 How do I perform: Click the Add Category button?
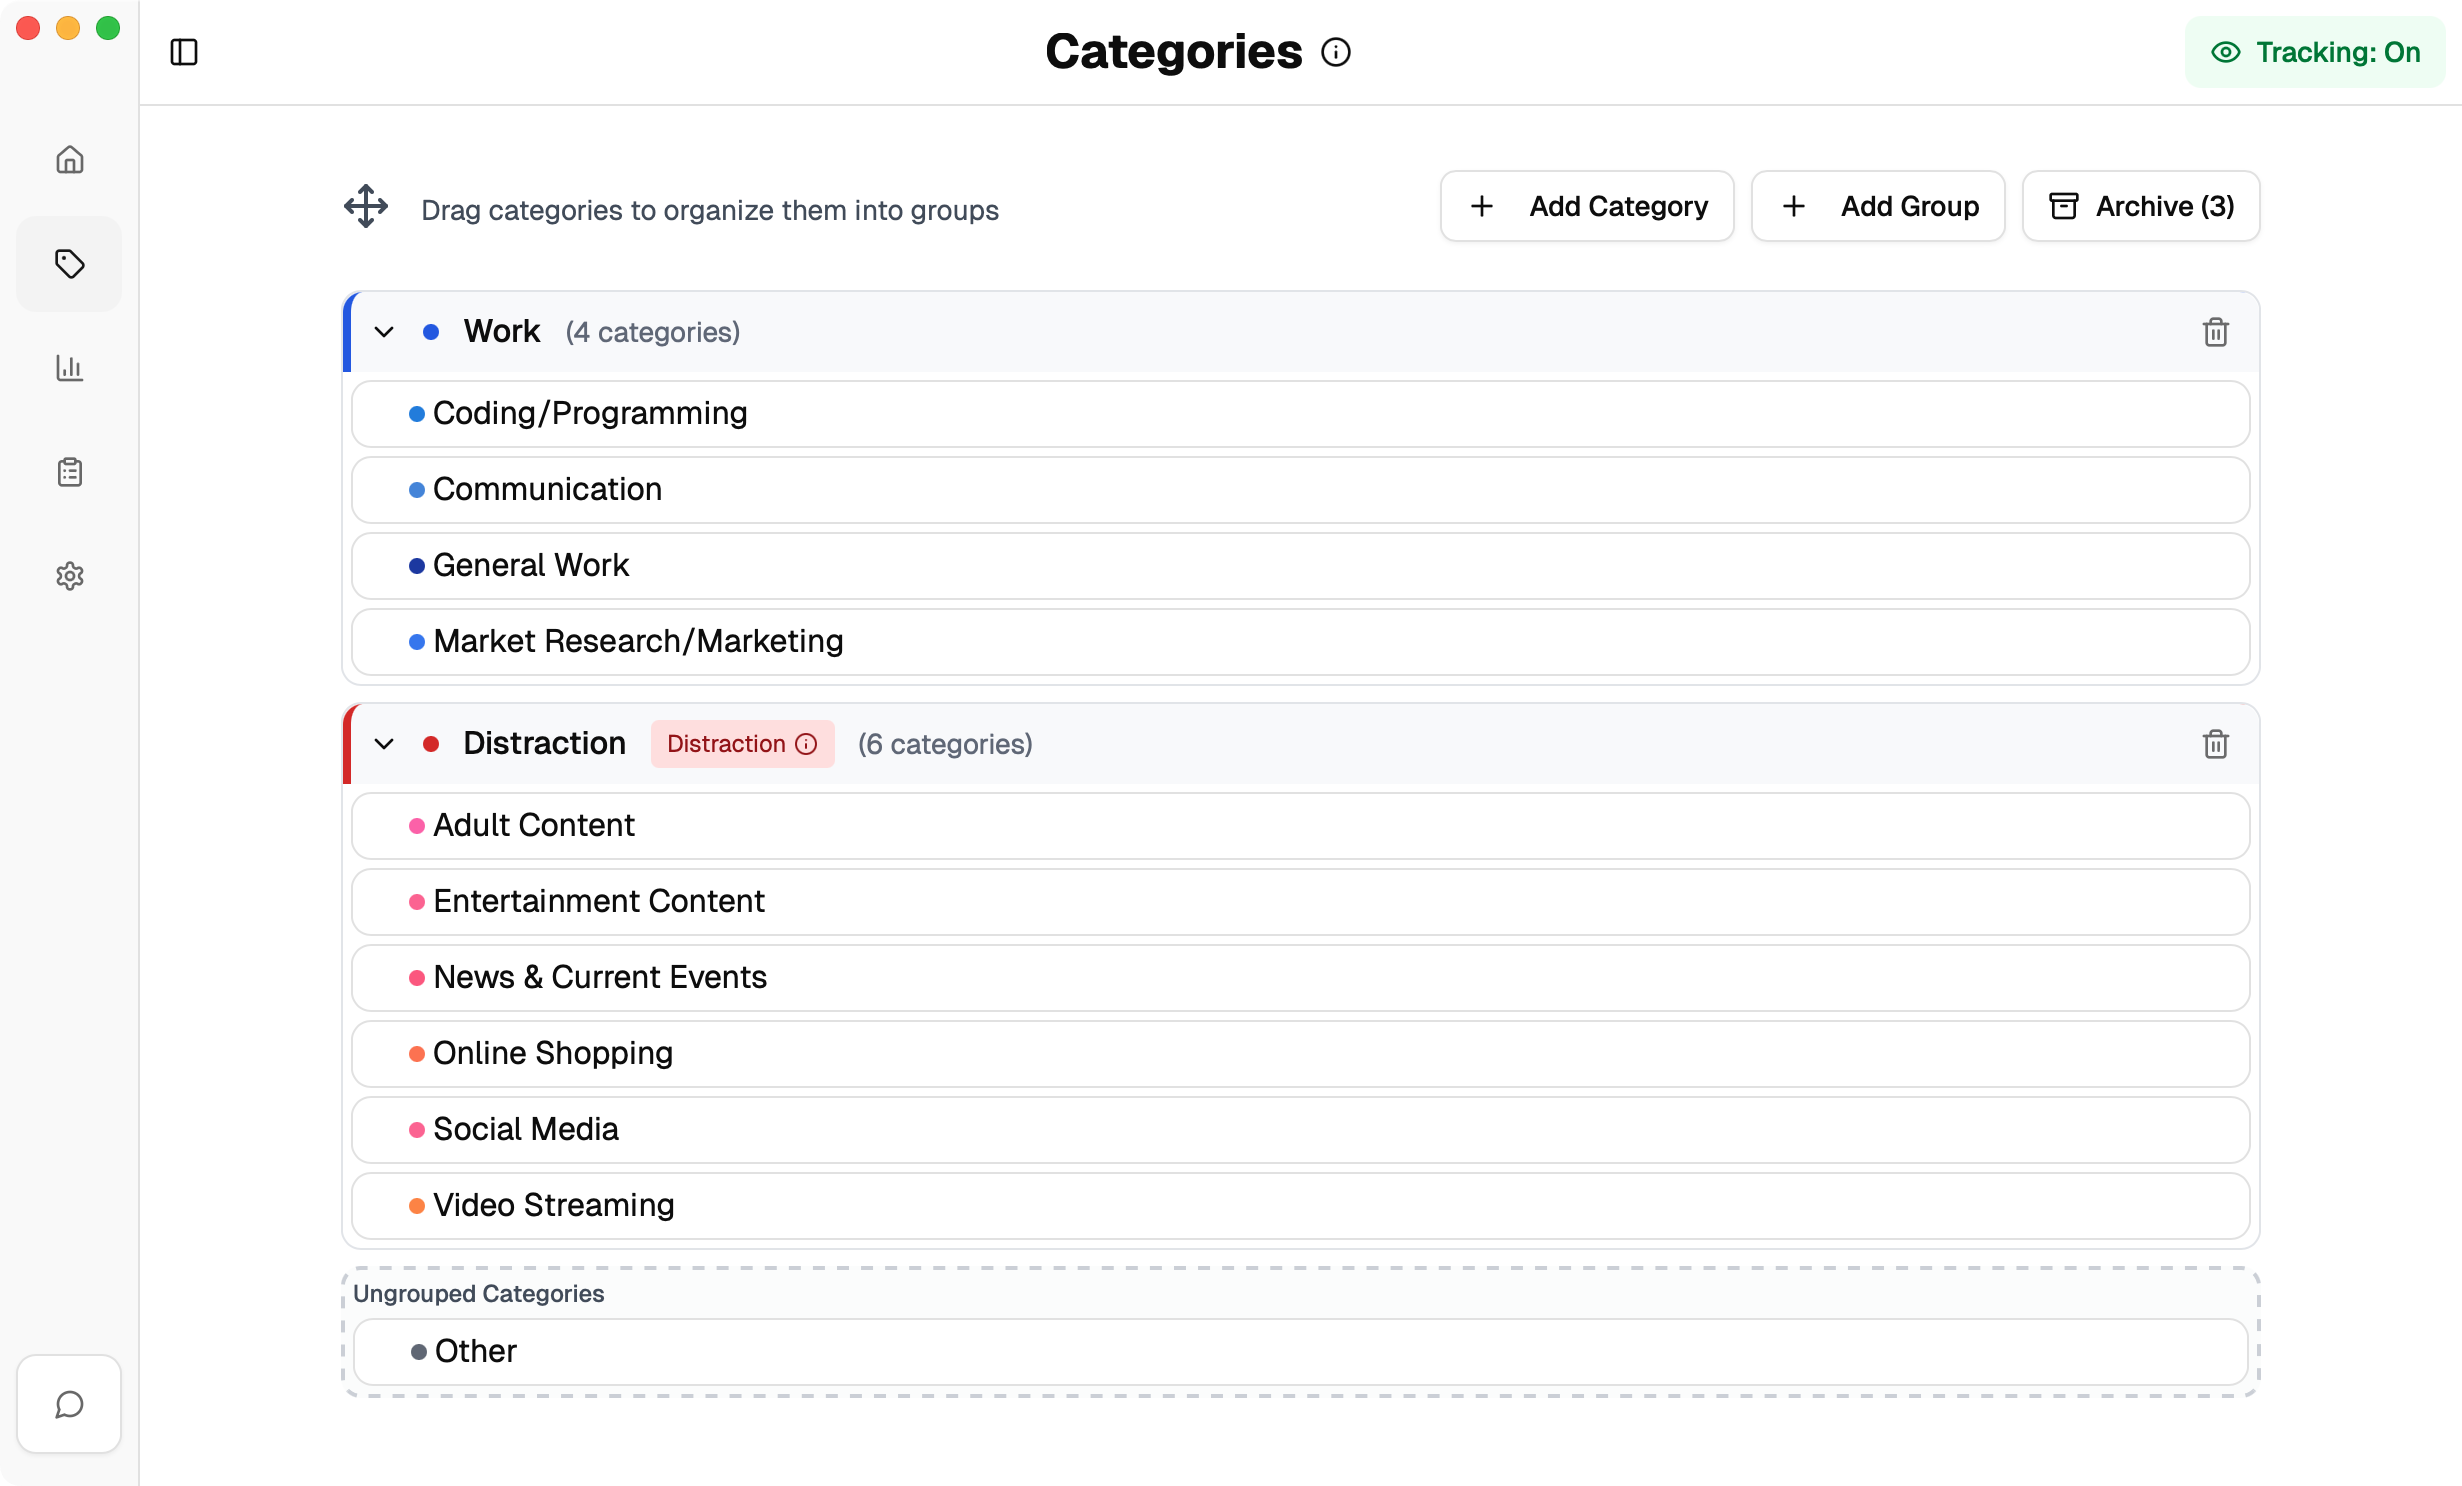(x=1587, y=206)
